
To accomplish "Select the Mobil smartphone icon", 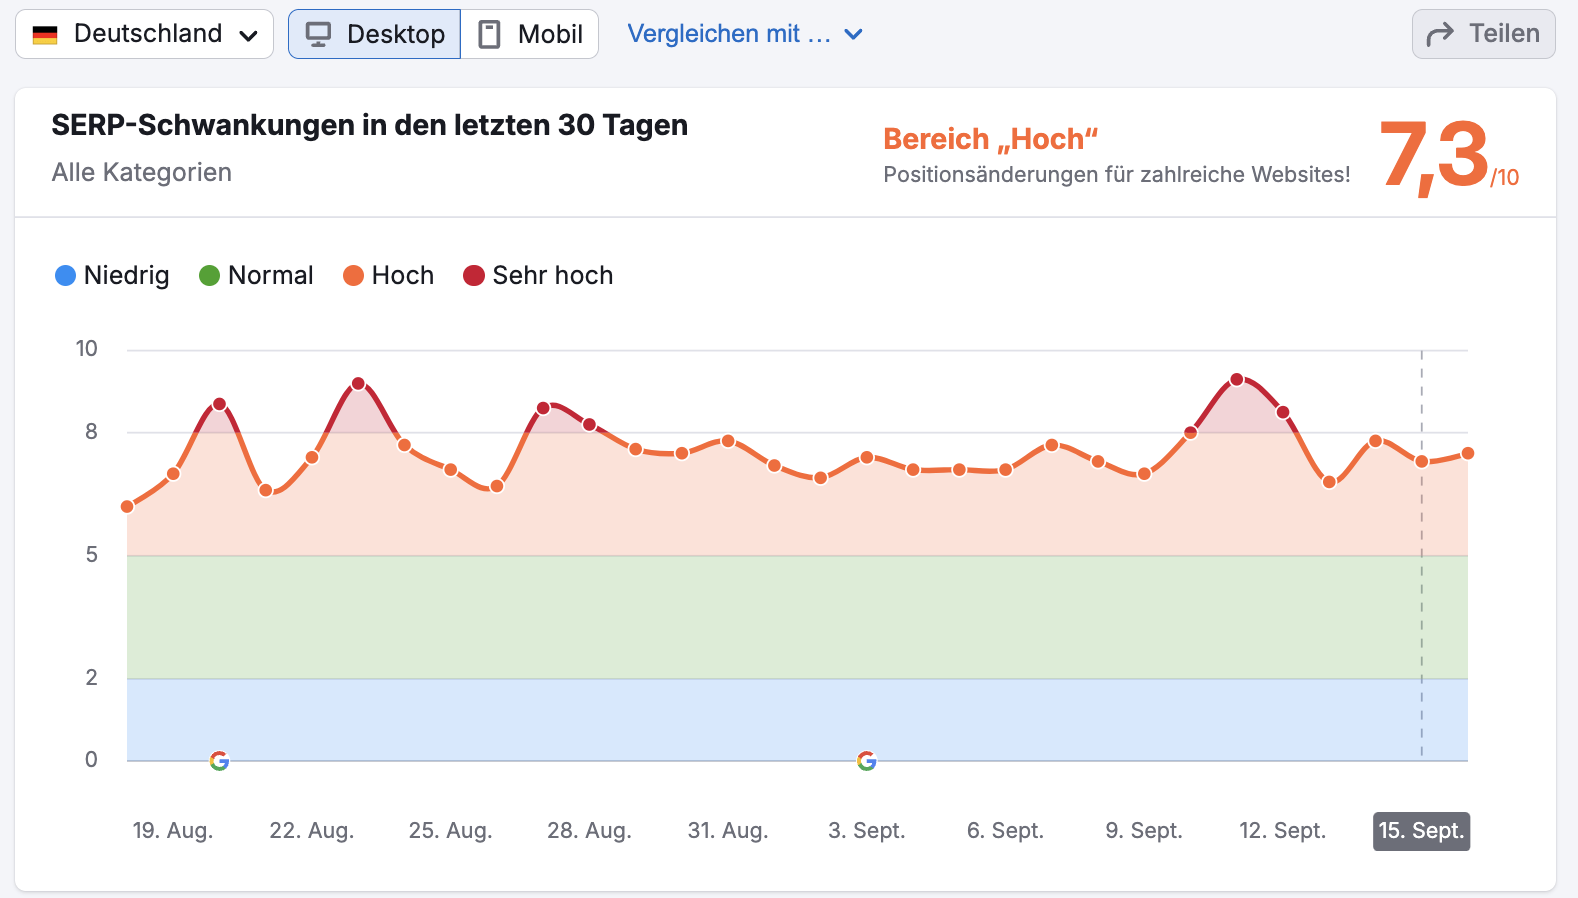I will coord(489,33).
